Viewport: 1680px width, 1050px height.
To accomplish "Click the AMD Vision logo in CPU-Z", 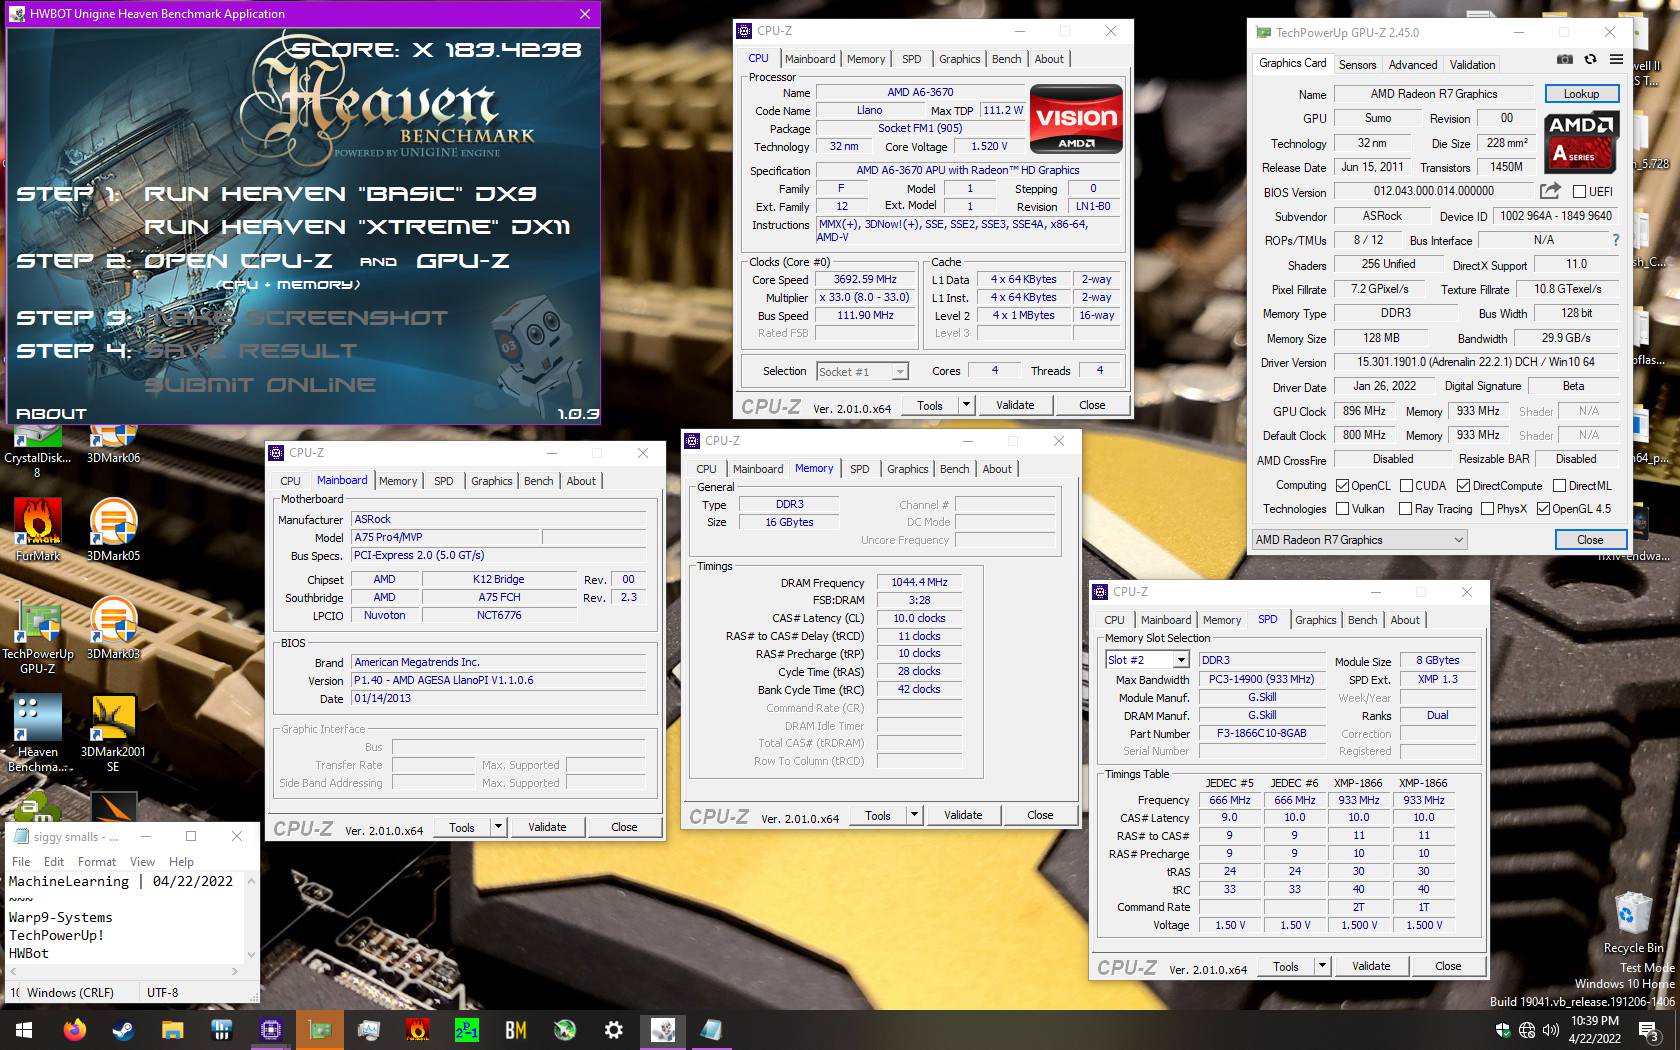I will tap(1076, 120).
